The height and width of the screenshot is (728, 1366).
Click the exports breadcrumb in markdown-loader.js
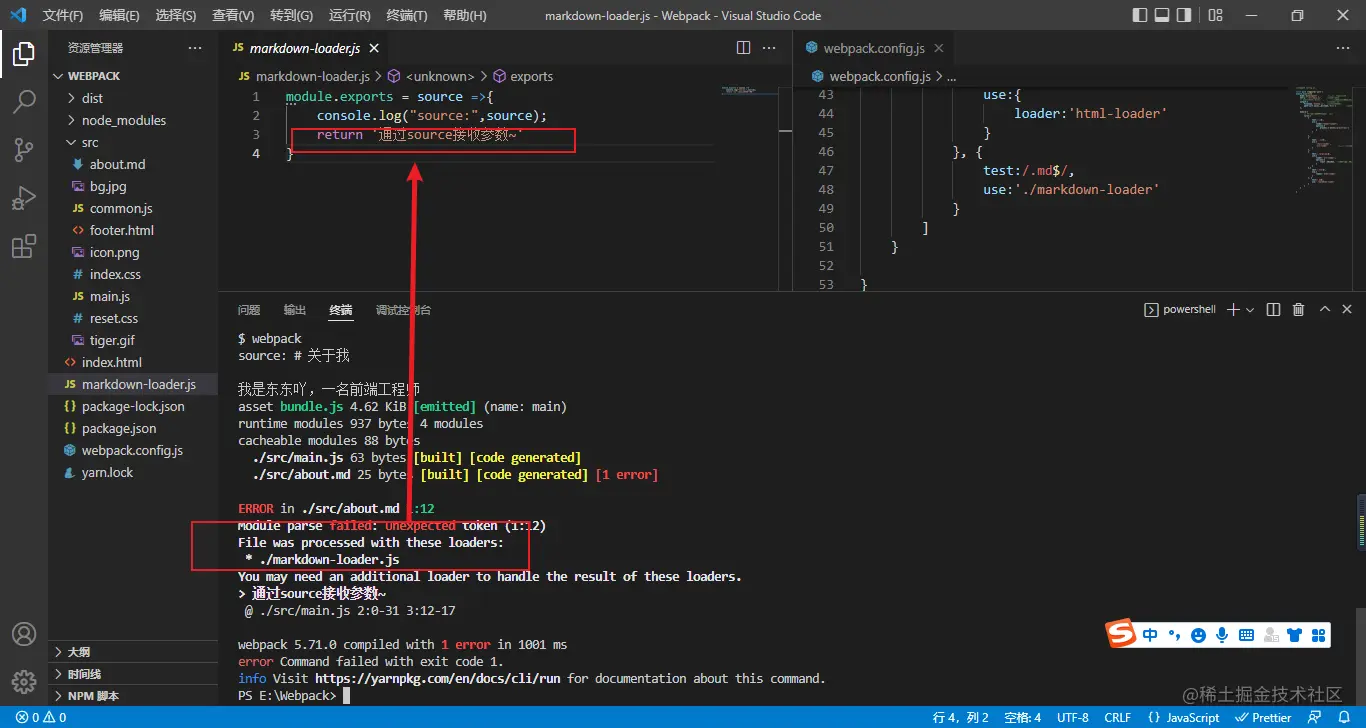pyautogui.click(x=522, y=76)
